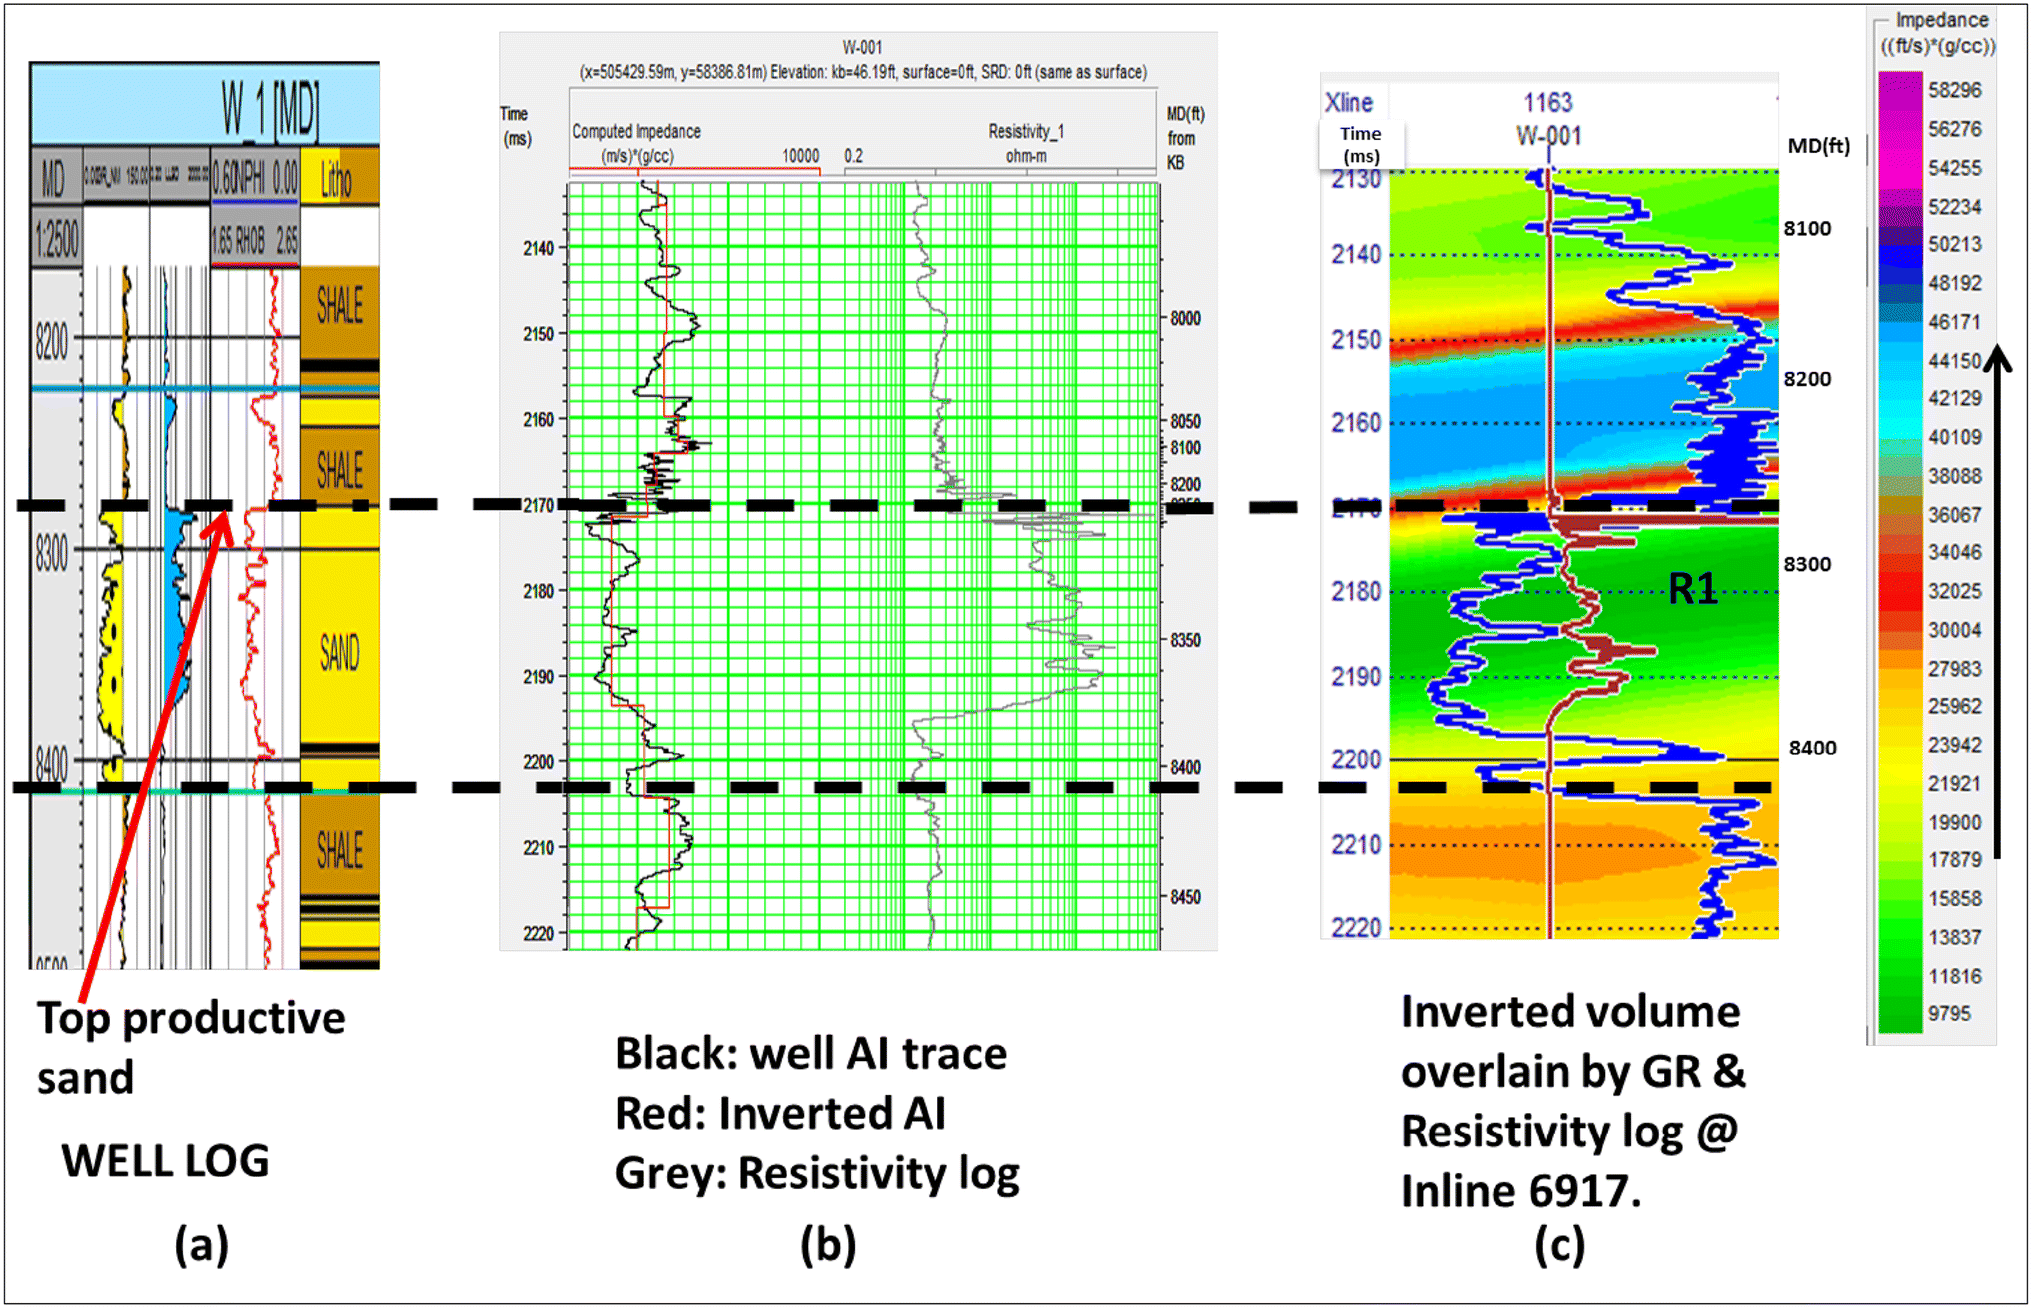
Task: Click the Computed Impedance track header
Action: [x=638, y=132]
